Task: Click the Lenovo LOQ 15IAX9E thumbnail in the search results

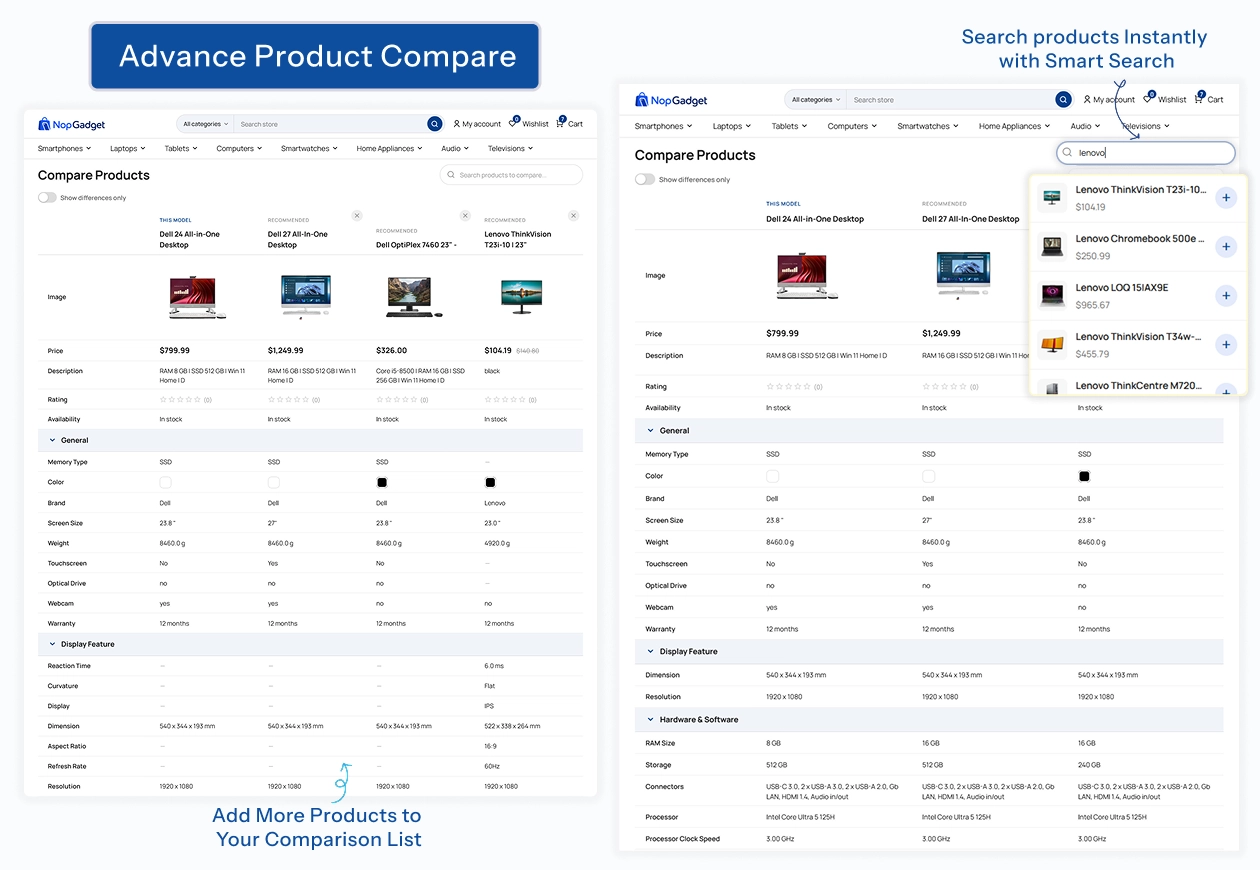Action: 1052,296
